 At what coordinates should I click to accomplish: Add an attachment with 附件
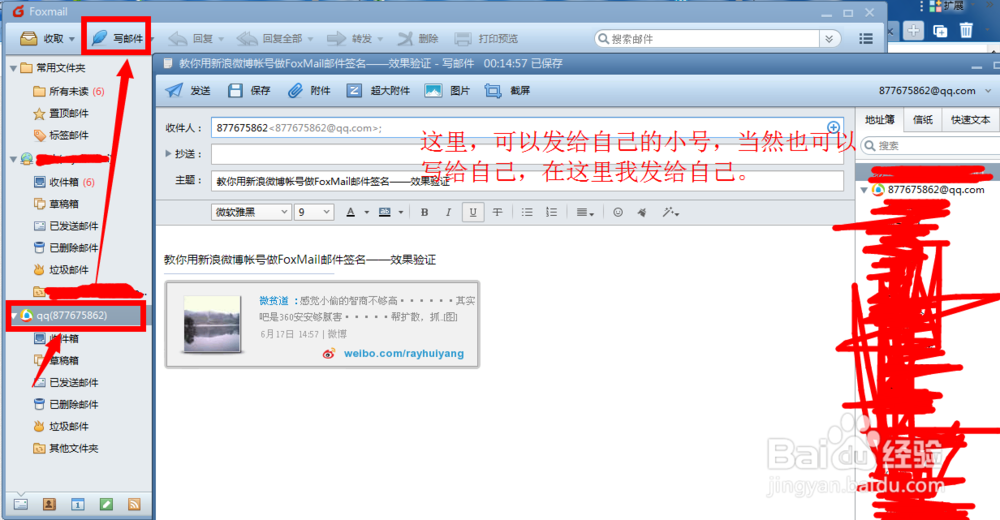pyautogui.click(x=309, y=91)
